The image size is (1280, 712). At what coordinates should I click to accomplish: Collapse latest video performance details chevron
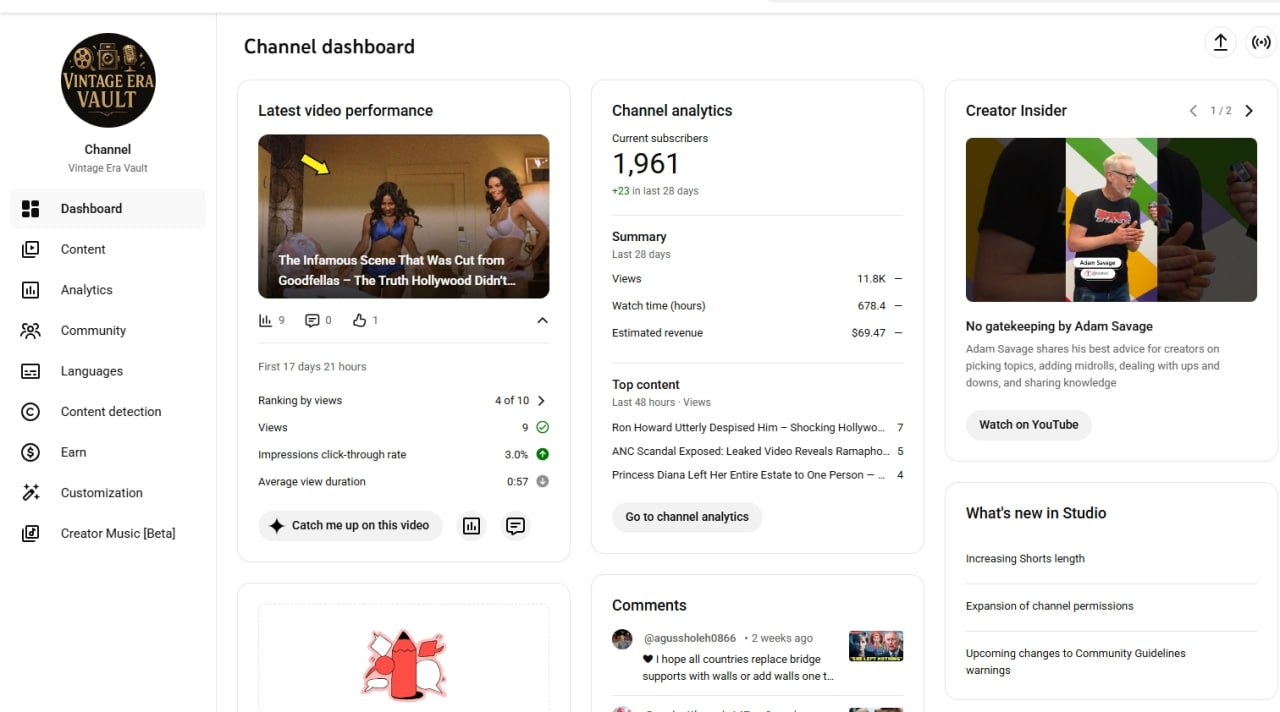(x=542, y=321)
